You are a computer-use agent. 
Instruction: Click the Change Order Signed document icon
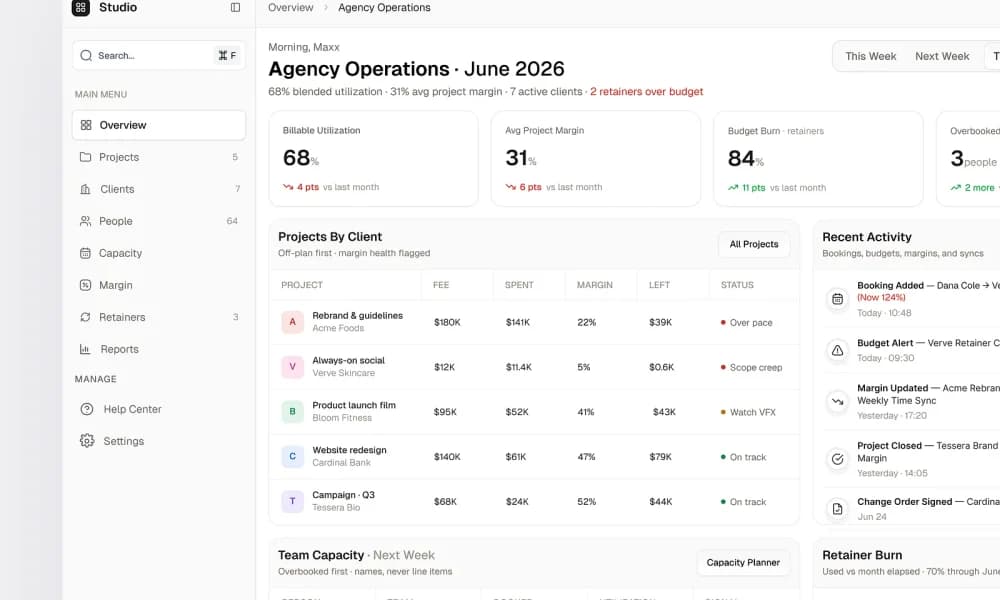click(x=837, y=509)
